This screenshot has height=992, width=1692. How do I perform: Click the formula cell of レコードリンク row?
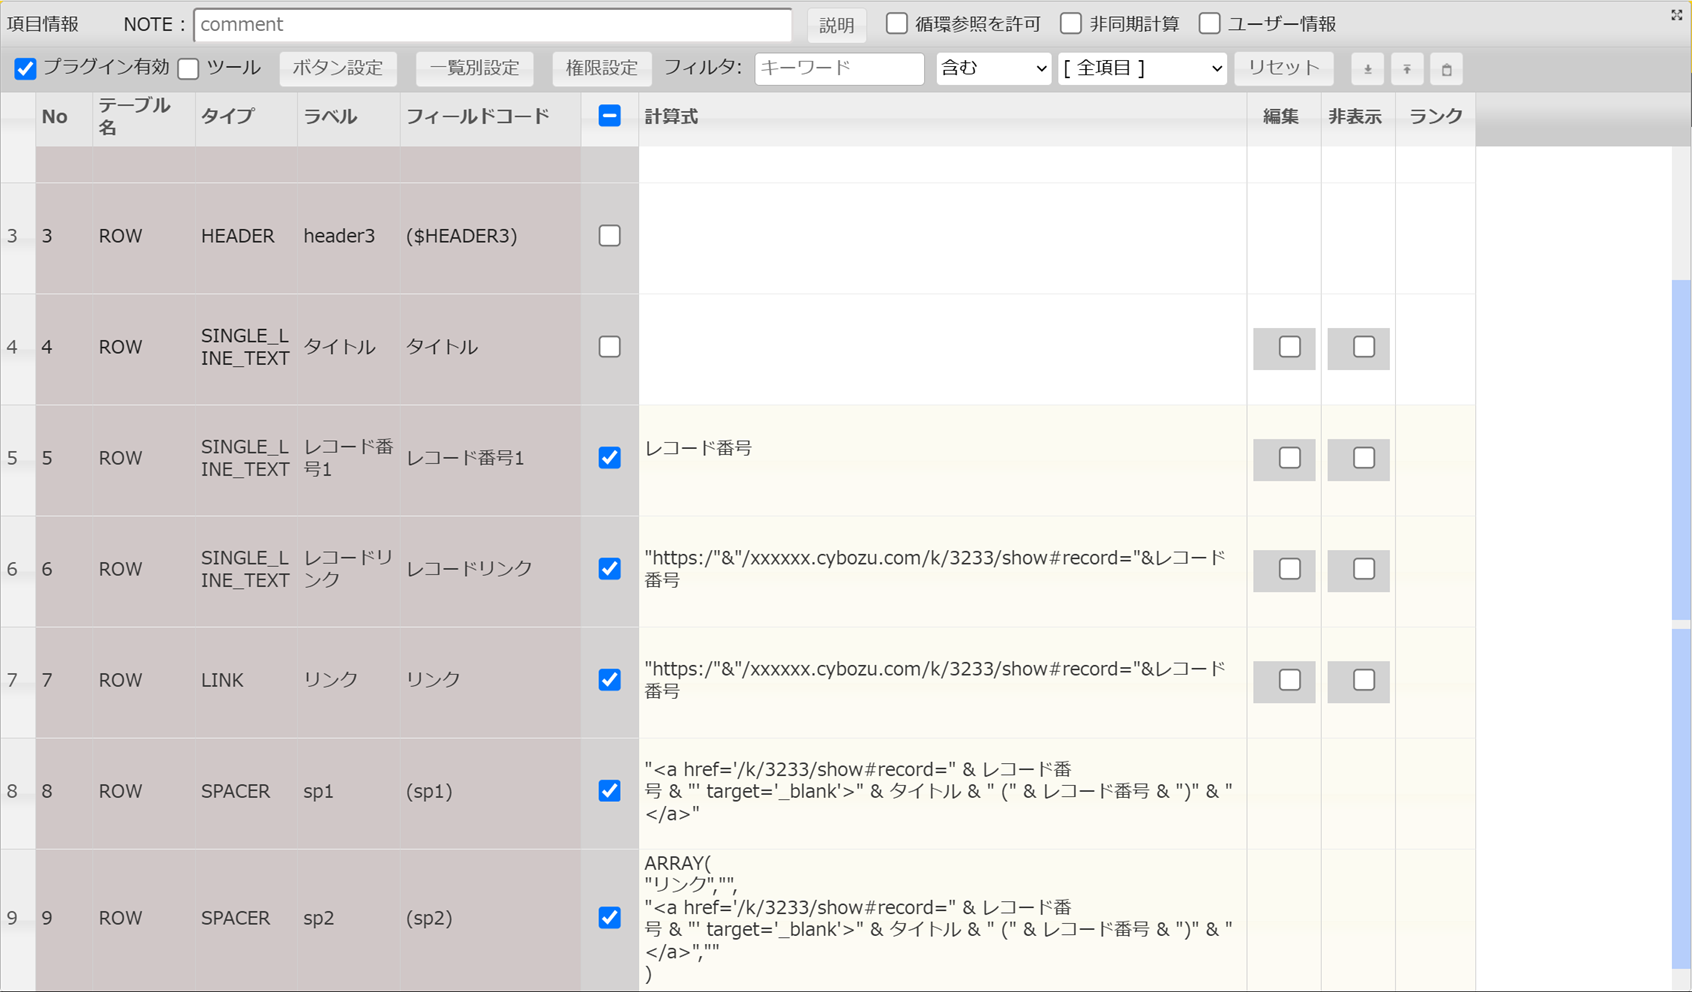(942, 571)
